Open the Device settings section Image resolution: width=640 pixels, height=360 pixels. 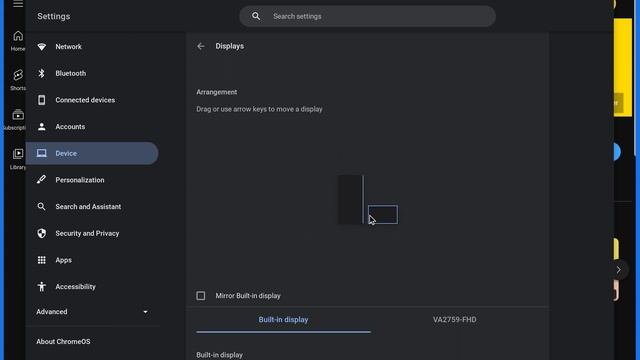click(92, 153)
